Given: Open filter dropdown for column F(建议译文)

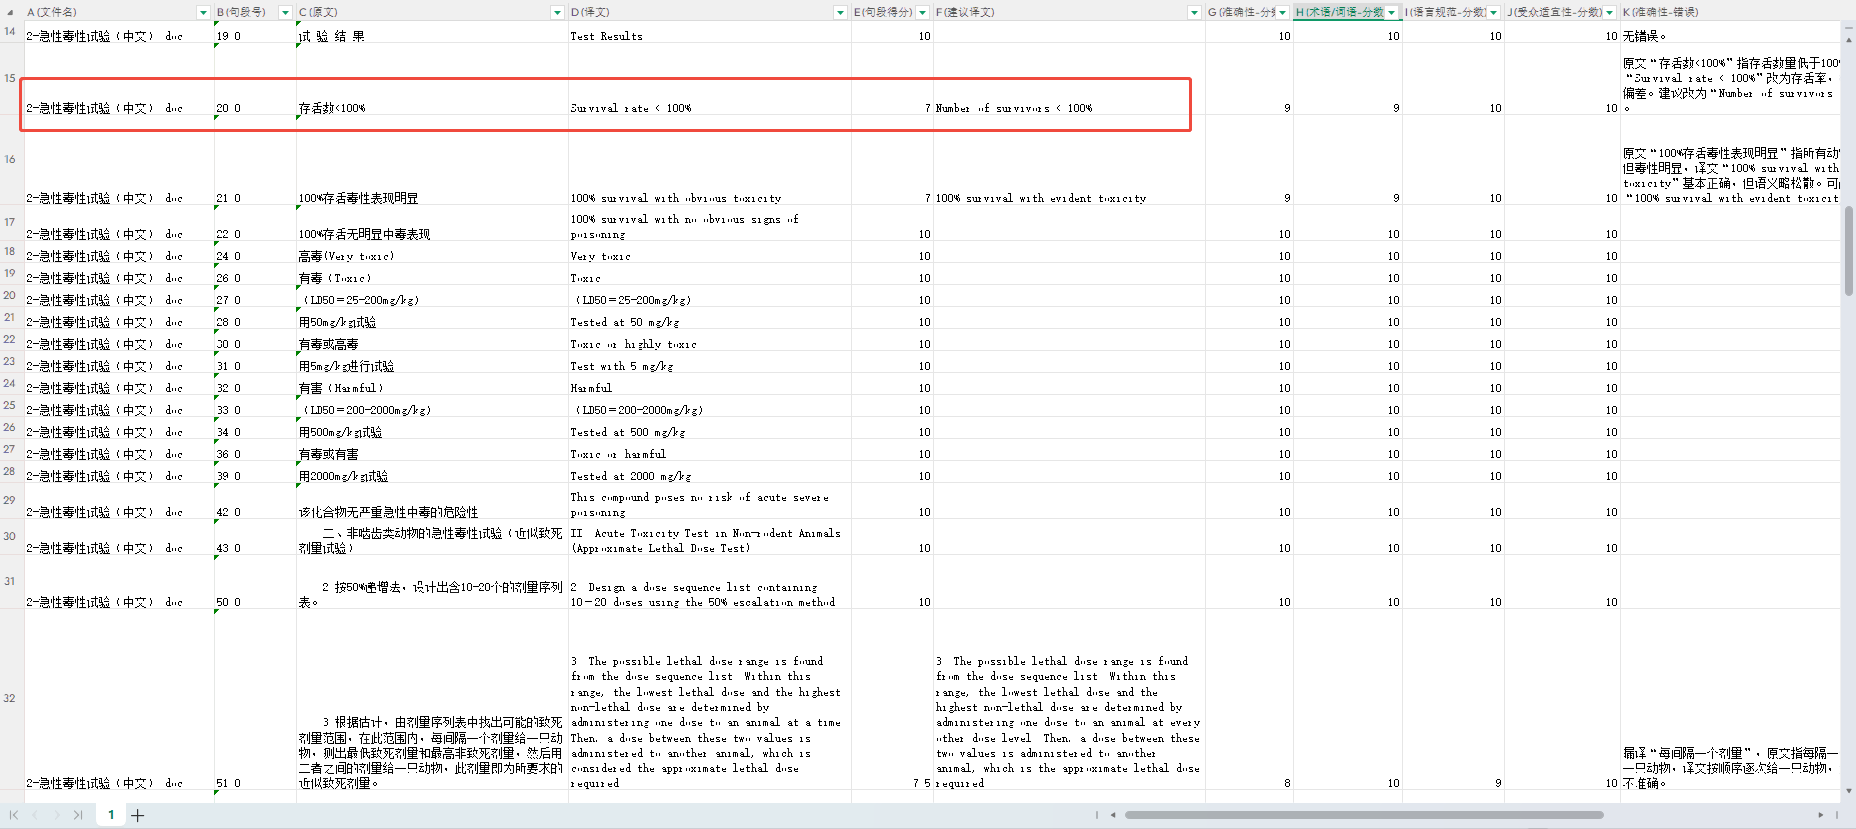Looking at the screenshot, I should (x=1194, y=12).
